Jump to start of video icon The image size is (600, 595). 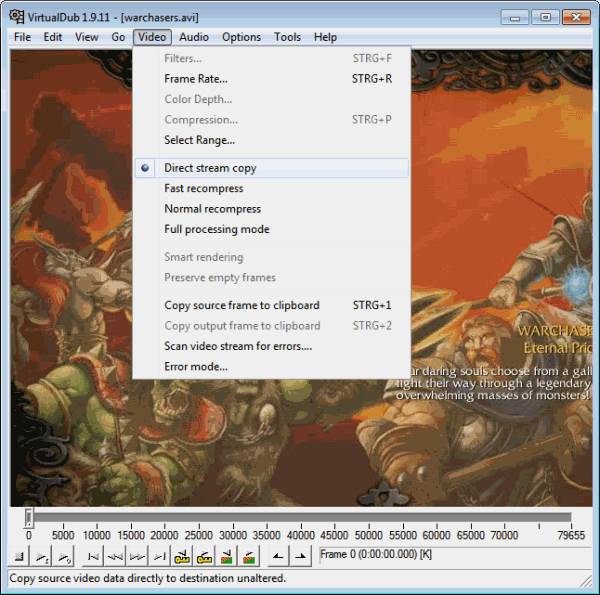(x=93, y=555)
